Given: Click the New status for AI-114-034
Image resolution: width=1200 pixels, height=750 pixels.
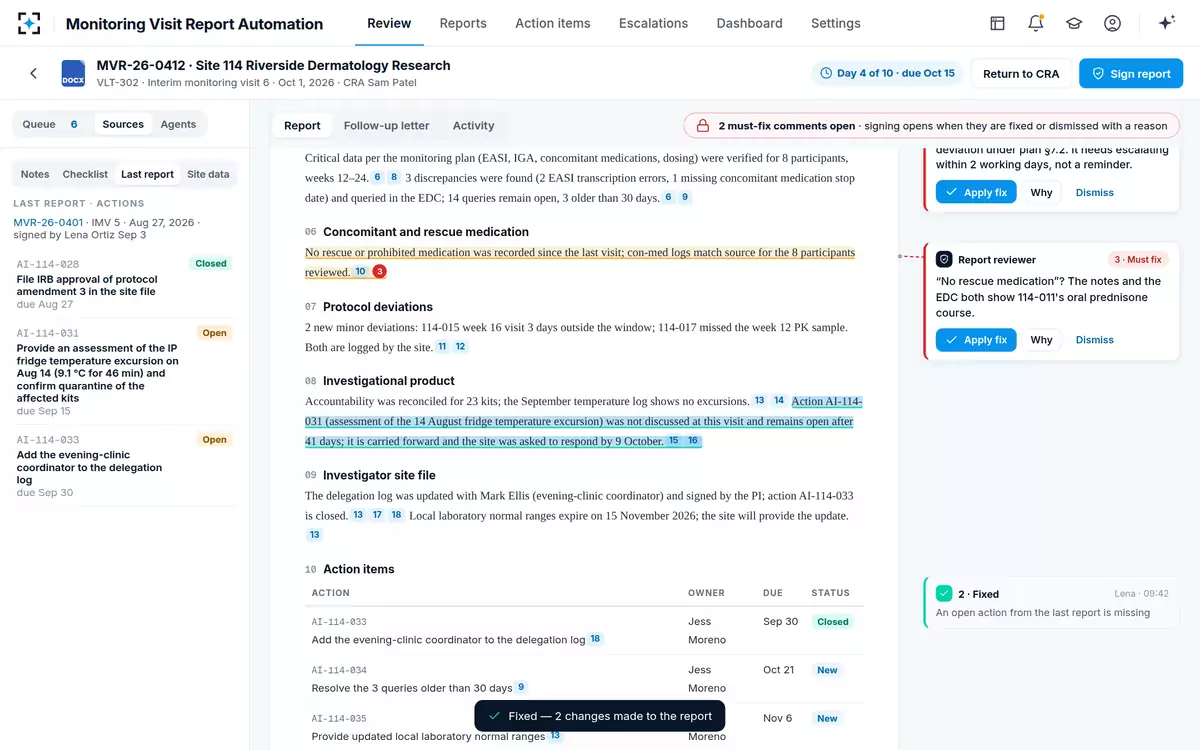Looking at the screenshot, I should [x=827, y=670].
